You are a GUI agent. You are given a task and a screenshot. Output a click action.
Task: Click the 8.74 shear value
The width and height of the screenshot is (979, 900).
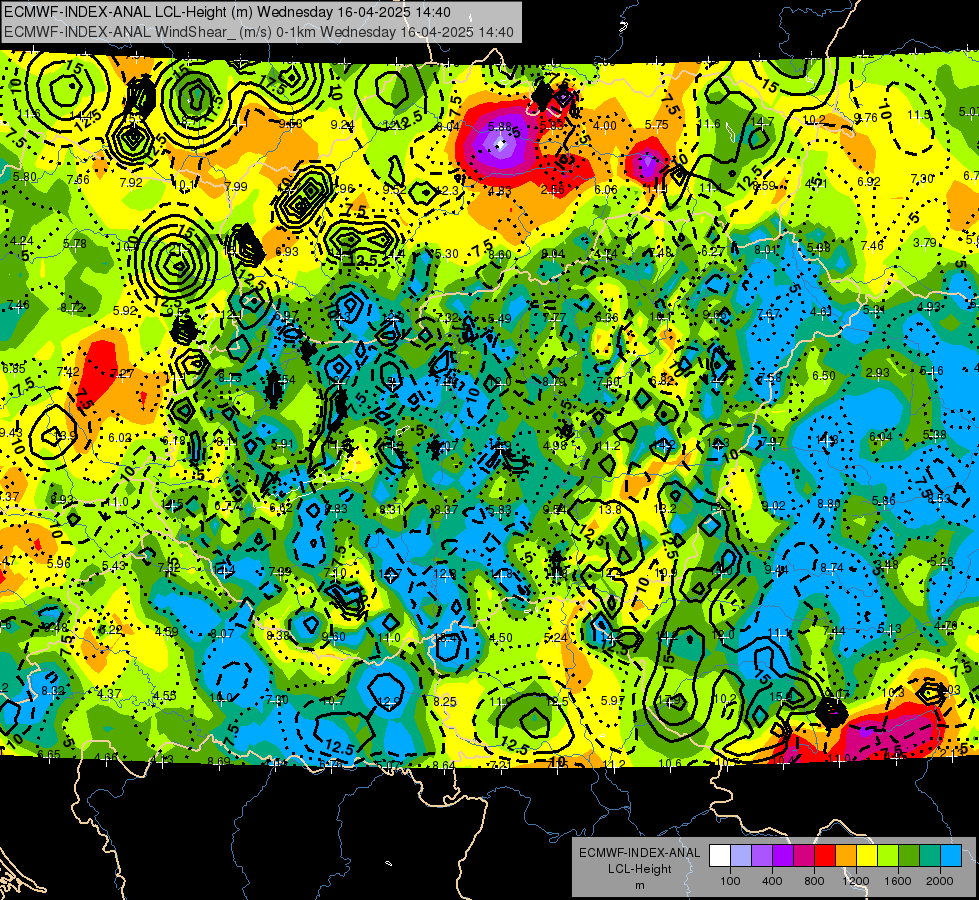point(832,568)
